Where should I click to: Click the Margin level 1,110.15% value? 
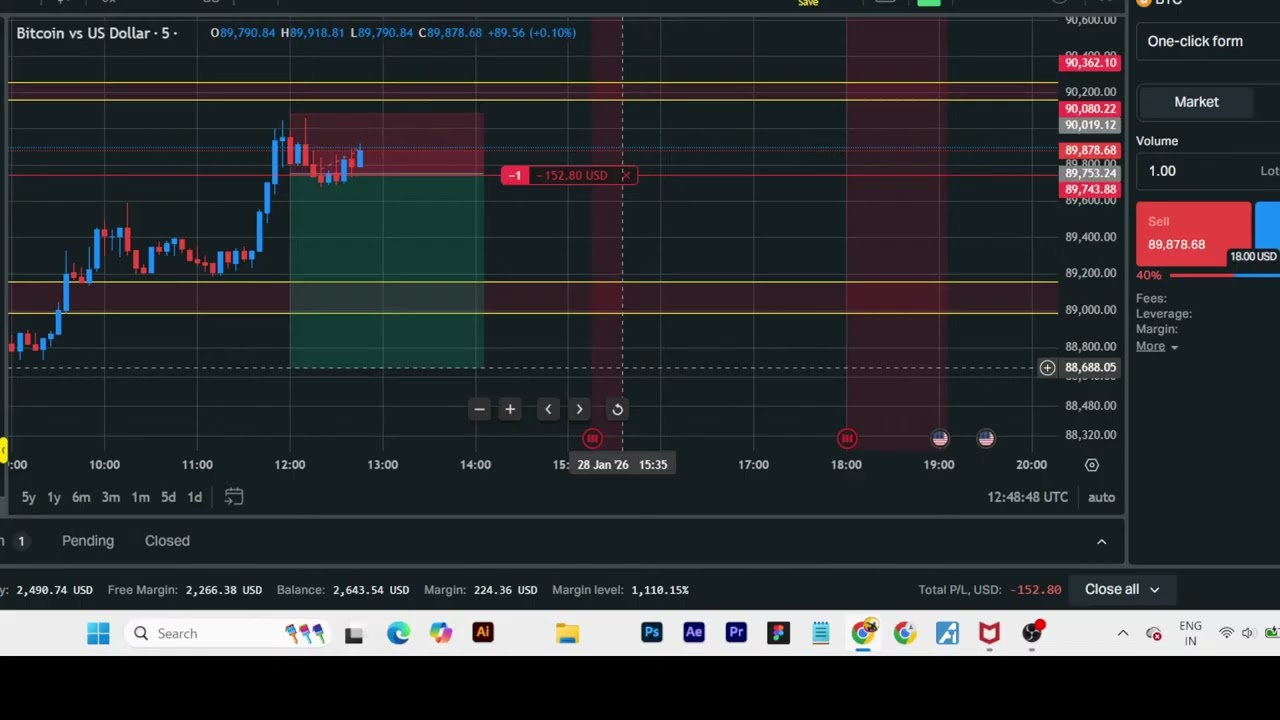tap(660, 590)
